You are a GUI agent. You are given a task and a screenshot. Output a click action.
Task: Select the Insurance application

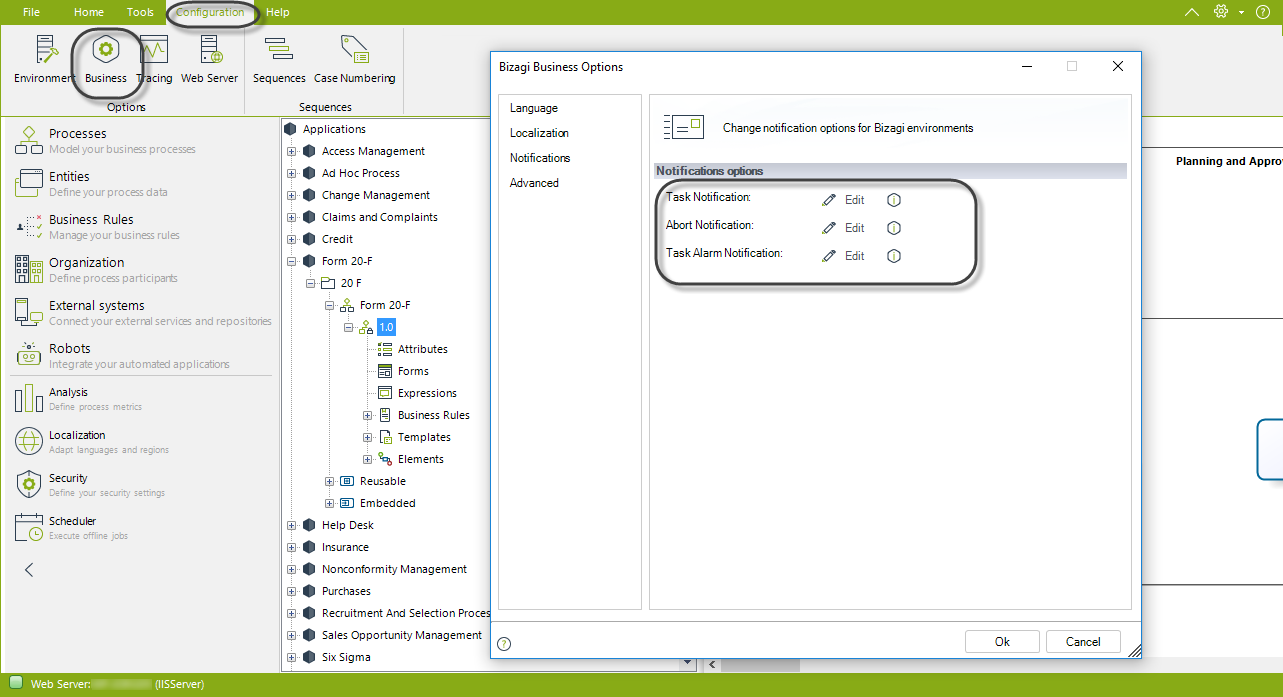tap(345, 548)
